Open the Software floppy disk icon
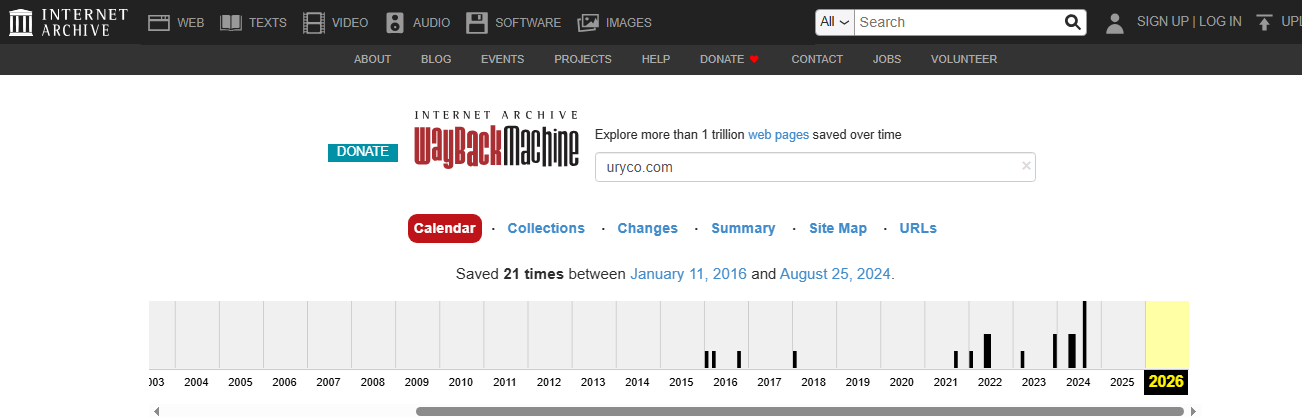This screenshot has width=1302, height=417. [x=477, y=22]
